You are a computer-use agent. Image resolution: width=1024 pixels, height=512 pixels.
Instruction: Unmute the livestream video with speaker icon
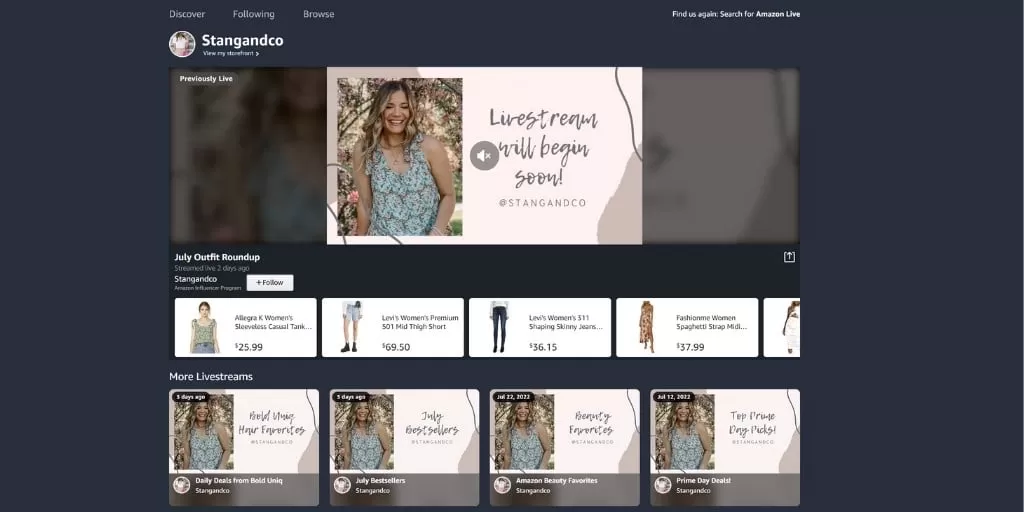(x=484, y=155)
